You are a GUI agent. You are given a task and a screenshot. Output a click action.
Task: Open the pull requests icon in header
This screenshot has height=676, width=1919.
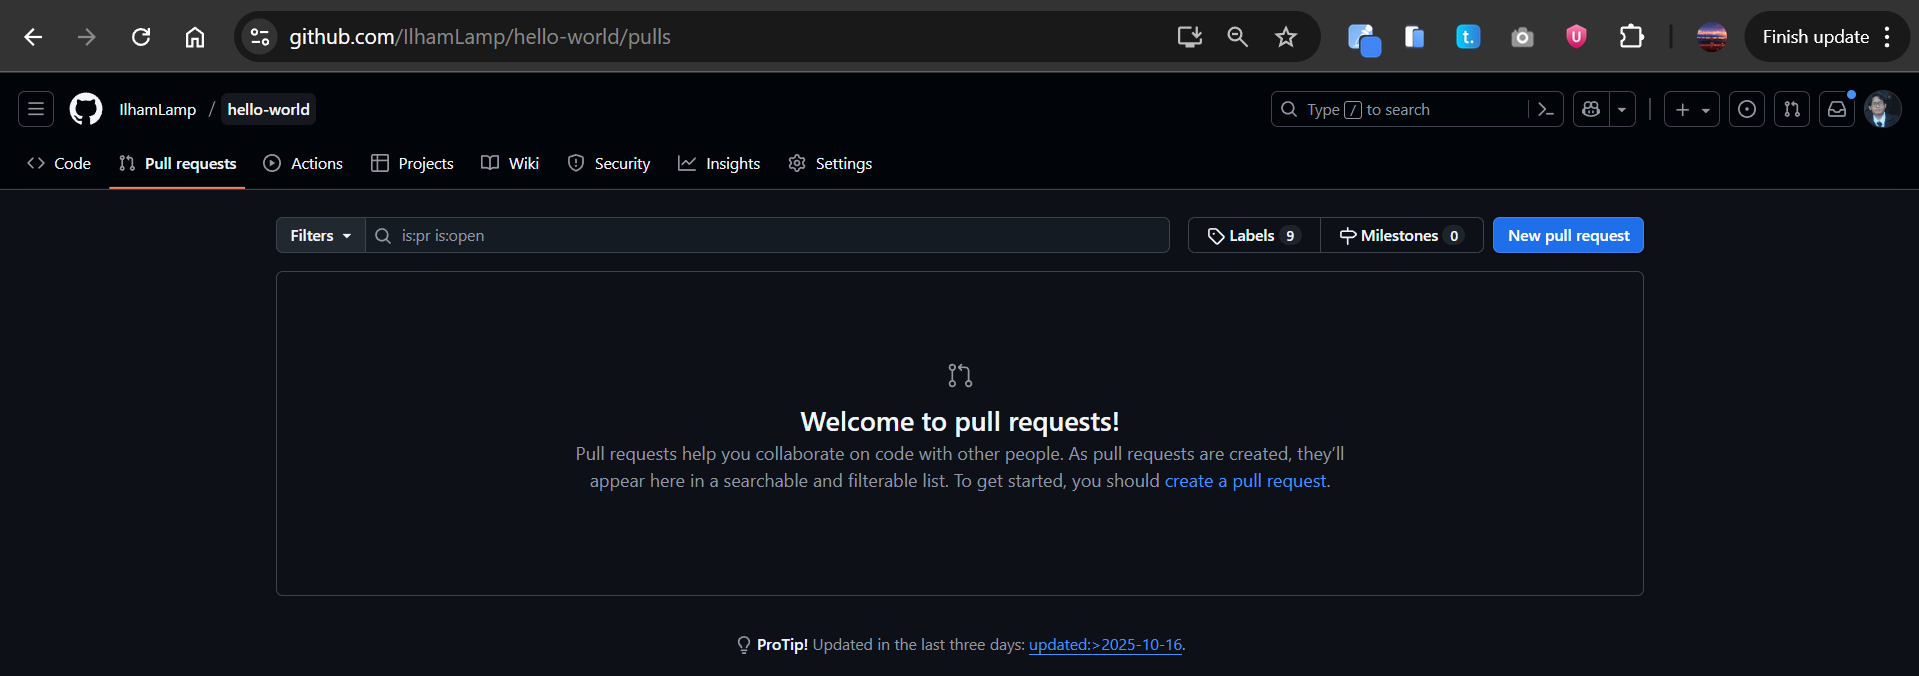[x=1792, y=109]
